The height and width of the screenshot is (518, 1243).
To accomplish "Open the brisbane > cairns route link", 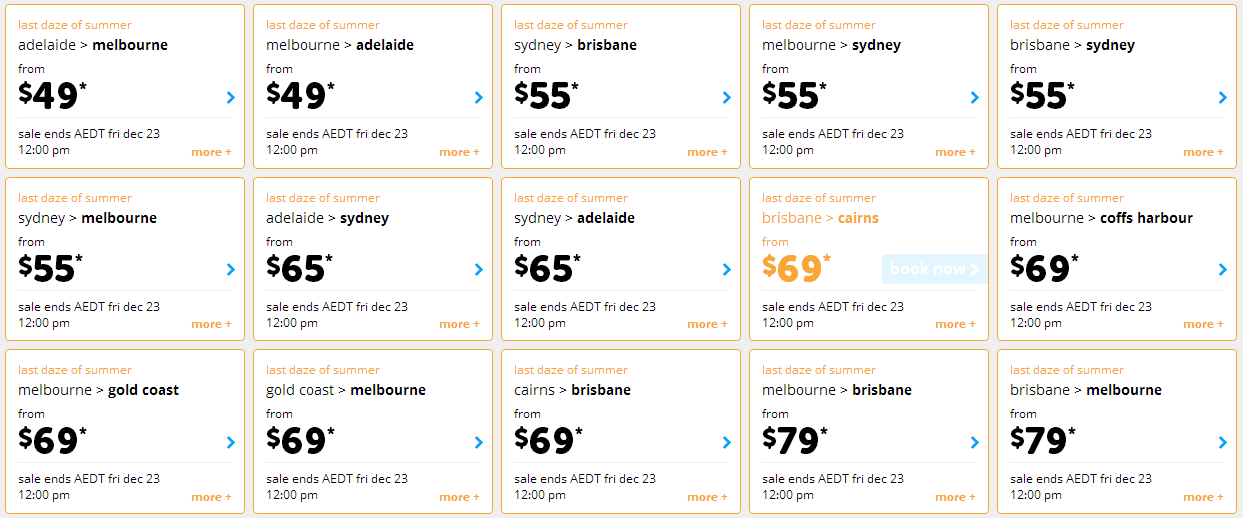I will tap(820, 218).
